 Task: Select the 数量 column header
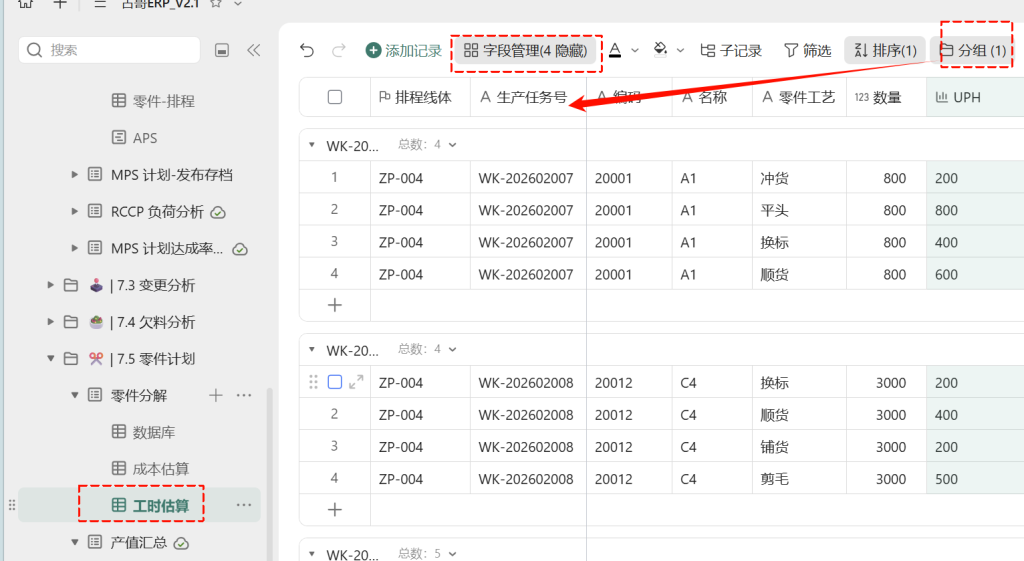pos(886,97)
